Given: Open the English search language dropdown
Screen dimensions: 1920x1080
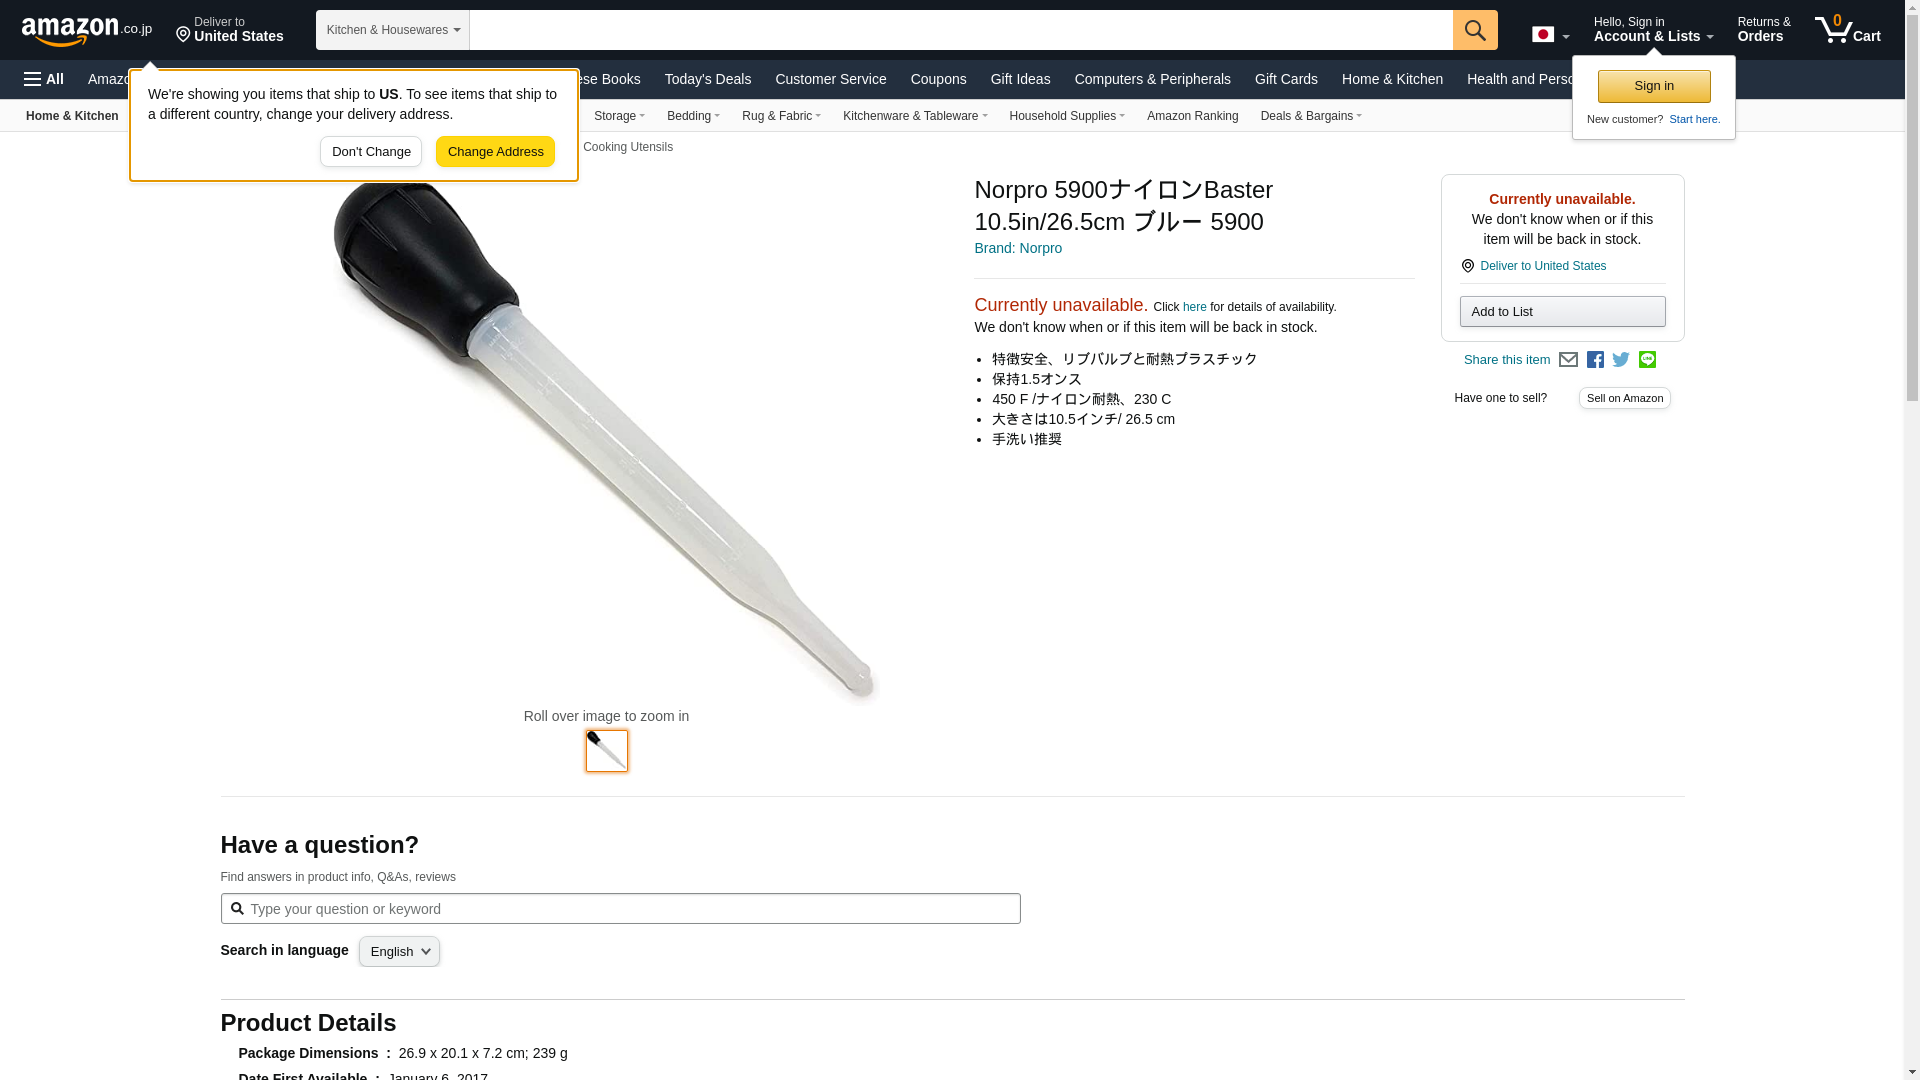Looking at the screenshot, I should pos(399,952).
